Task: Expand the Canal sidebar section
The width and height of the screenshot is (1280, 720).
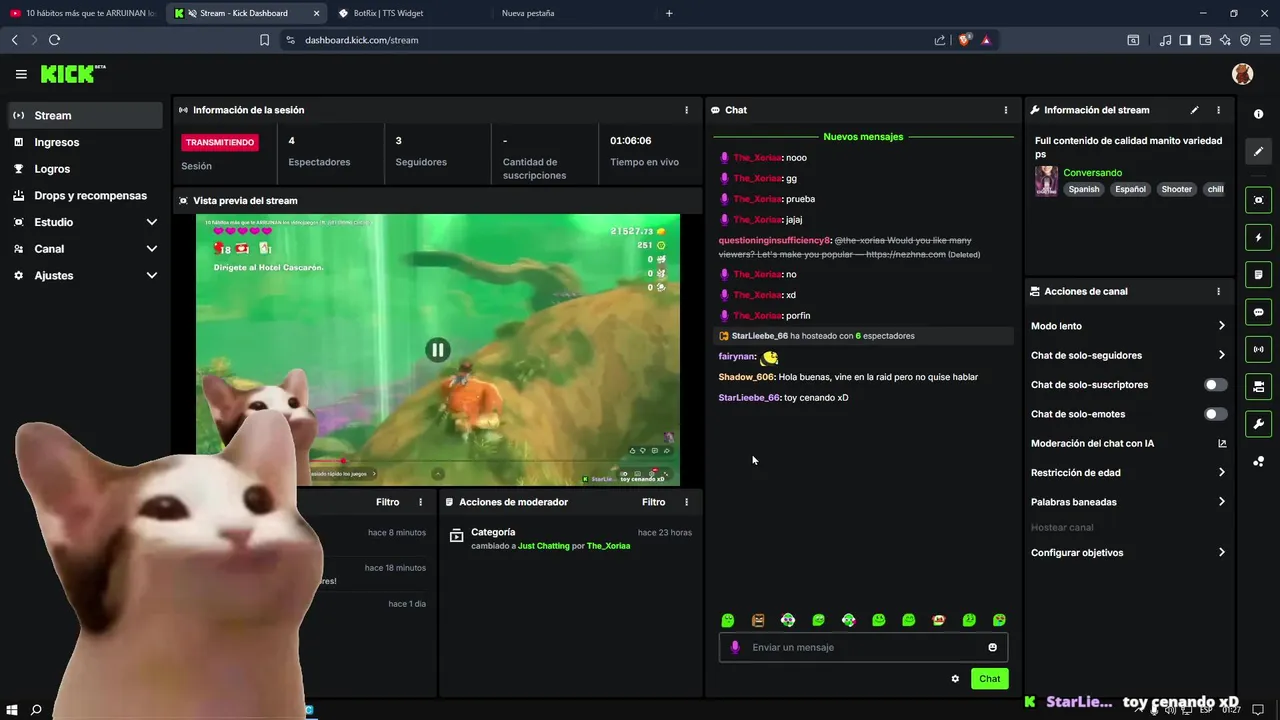Action: (85, 249)
